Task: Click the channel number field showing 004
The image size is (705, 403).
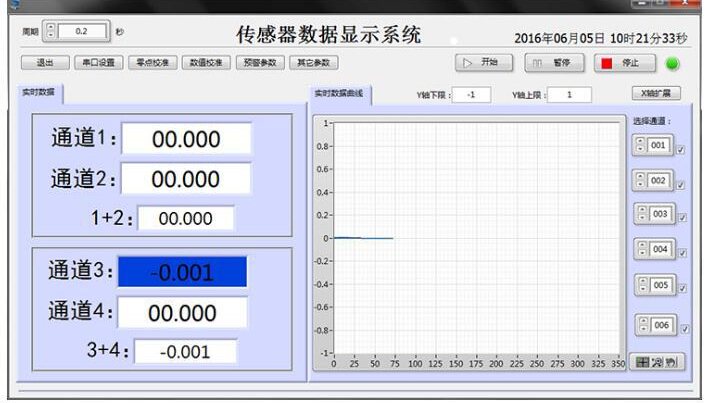Action: 660,249
